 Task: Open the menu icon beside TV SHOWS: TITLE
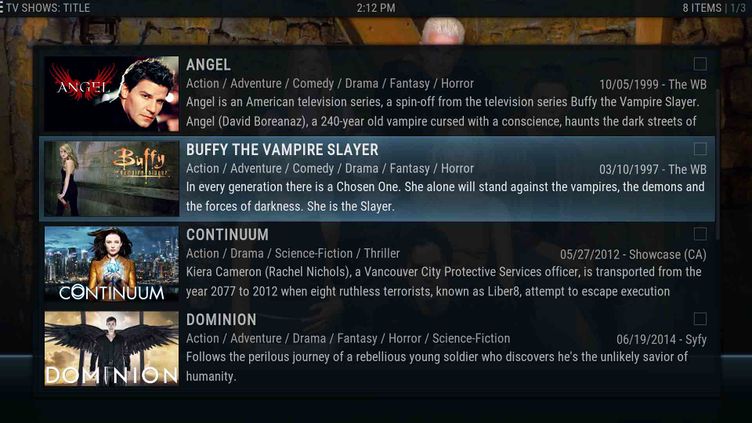click(x=1, y=8)
